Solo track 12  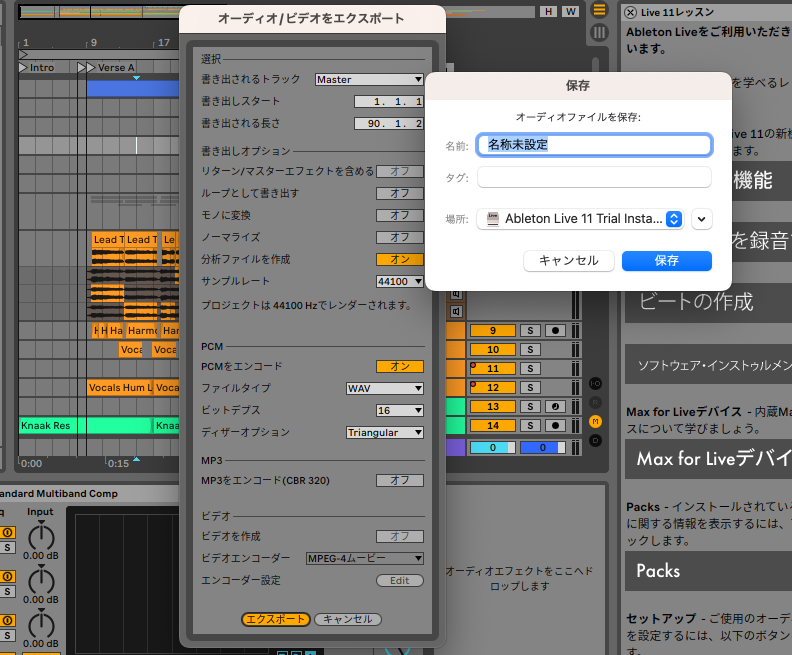point(530,388)
